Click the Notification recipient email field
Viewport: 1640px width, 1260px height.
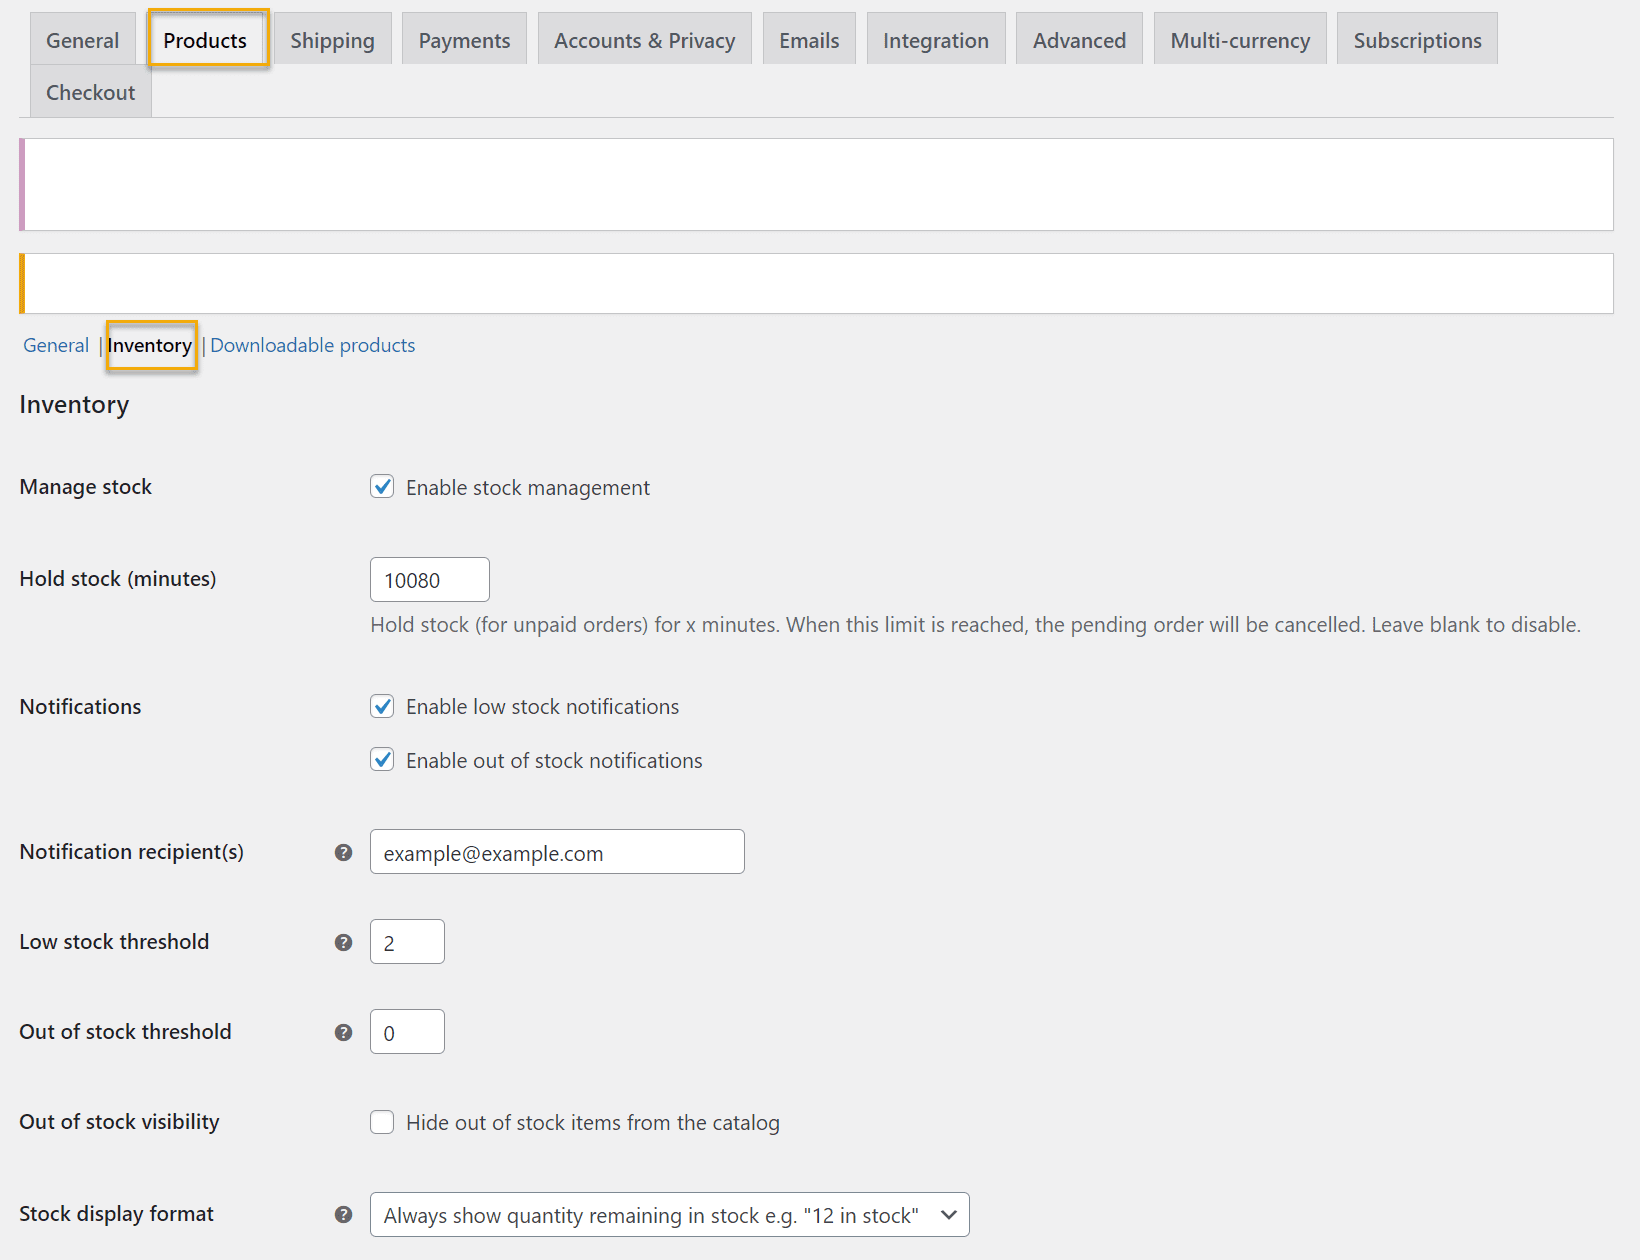557,852
